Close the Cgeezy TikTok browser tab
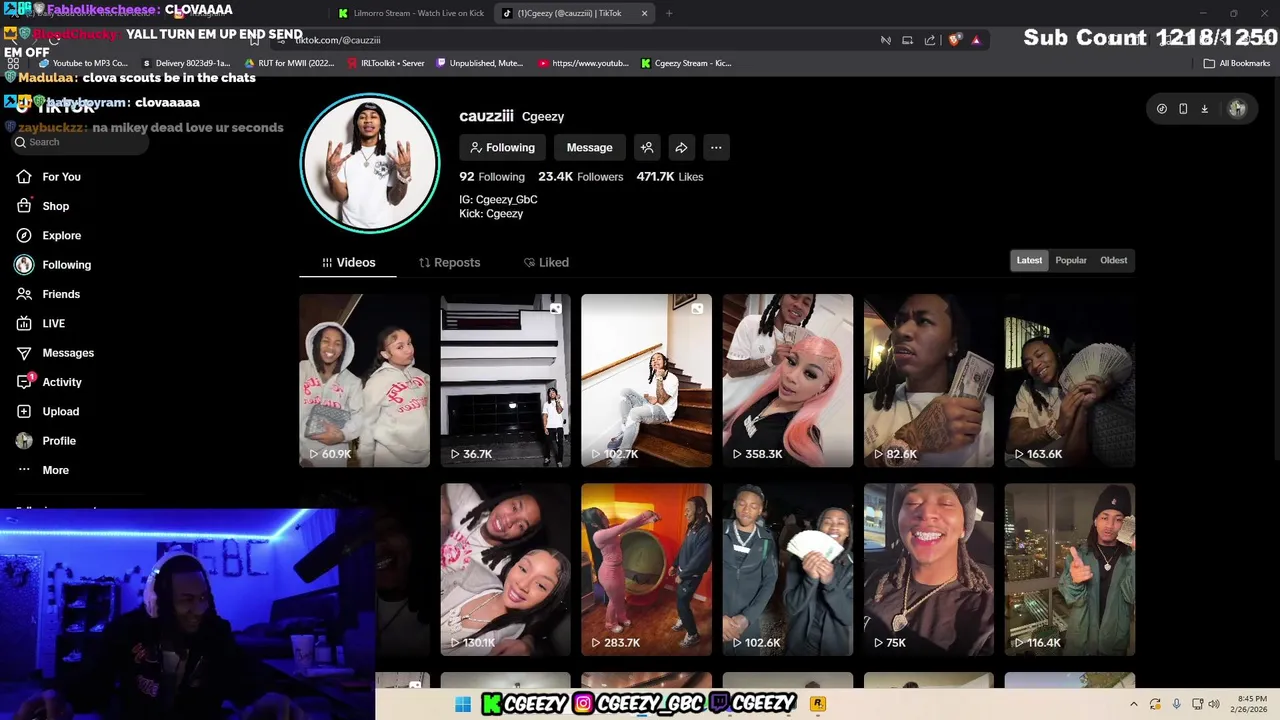Viewport: 1280px width, 720px height. click(644, 14)
